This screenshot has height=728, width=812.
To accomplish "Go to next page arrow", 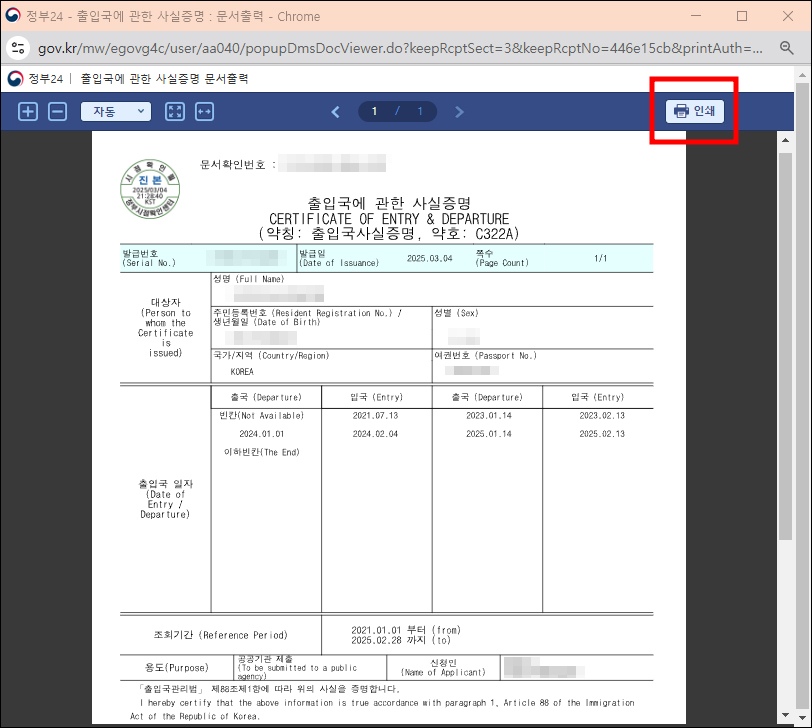I will click(459, 112).
